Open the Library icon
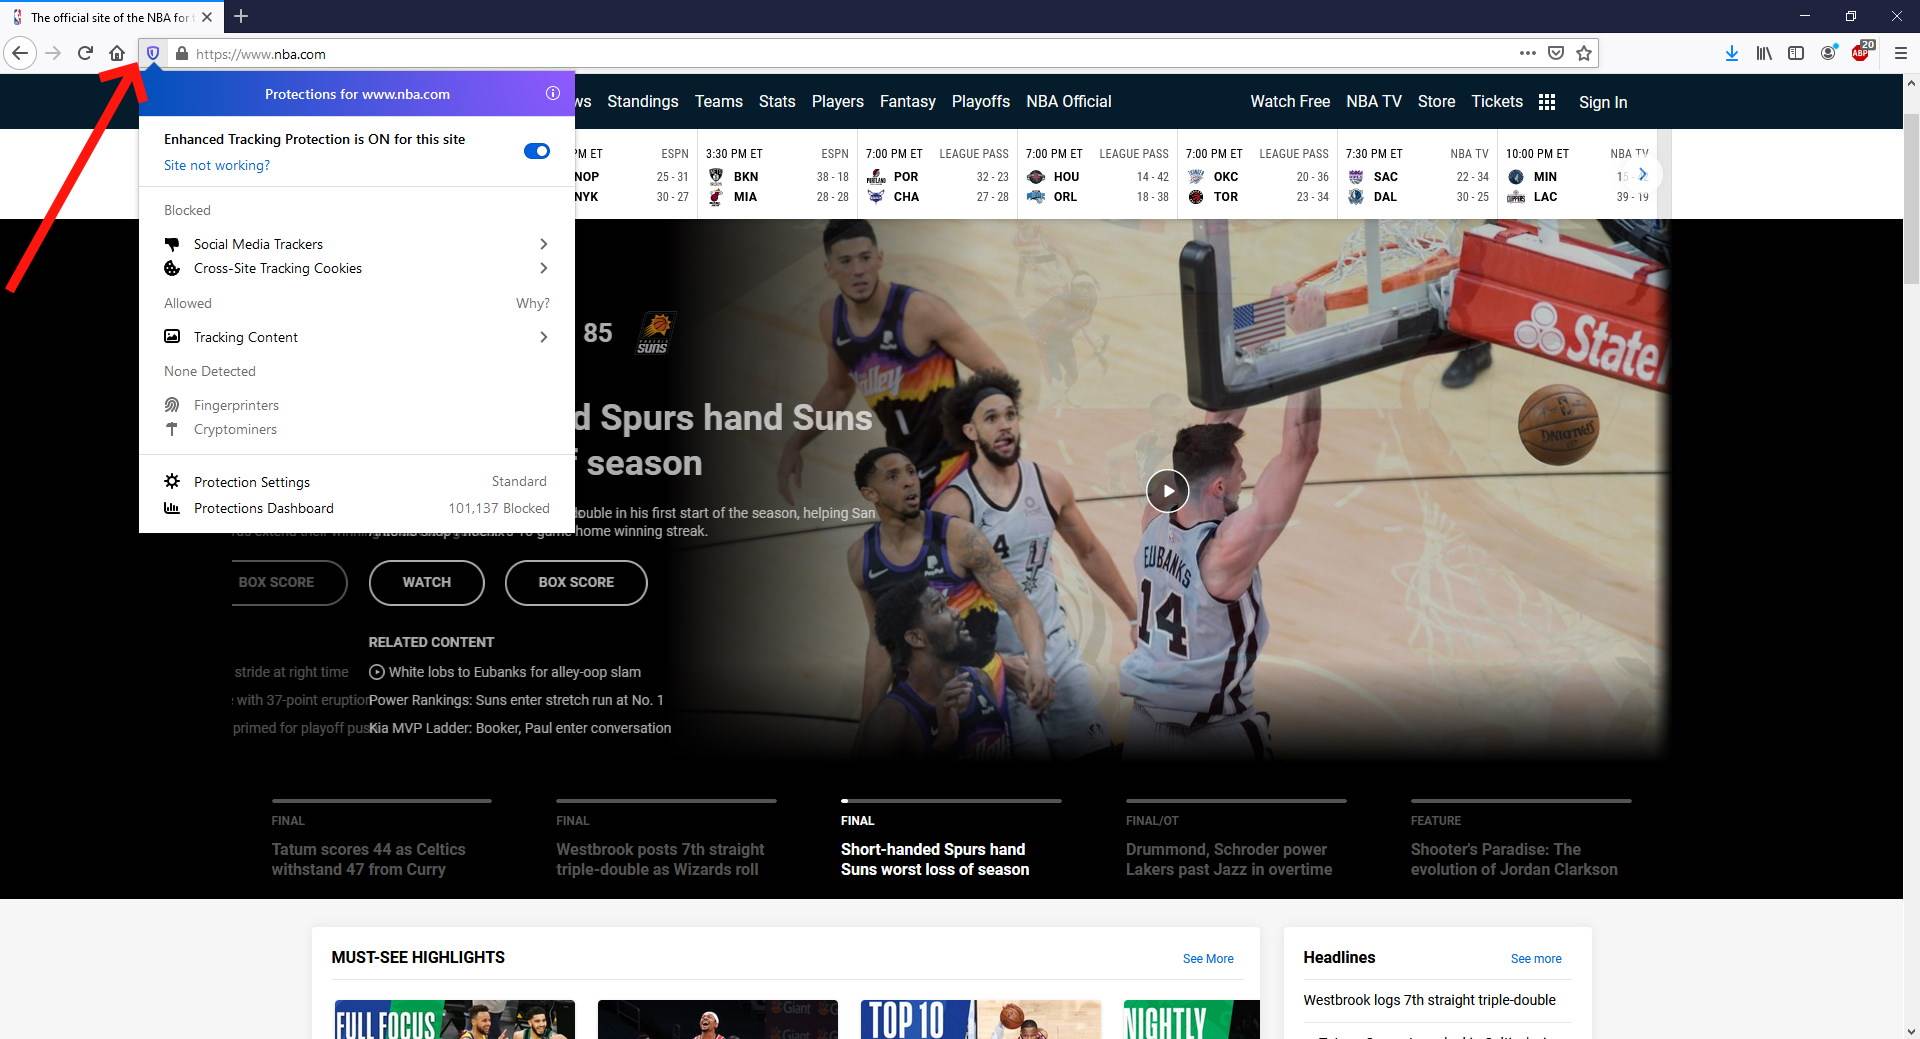The width and height of the screenshot is (1920, 1039). [1763, 53]
